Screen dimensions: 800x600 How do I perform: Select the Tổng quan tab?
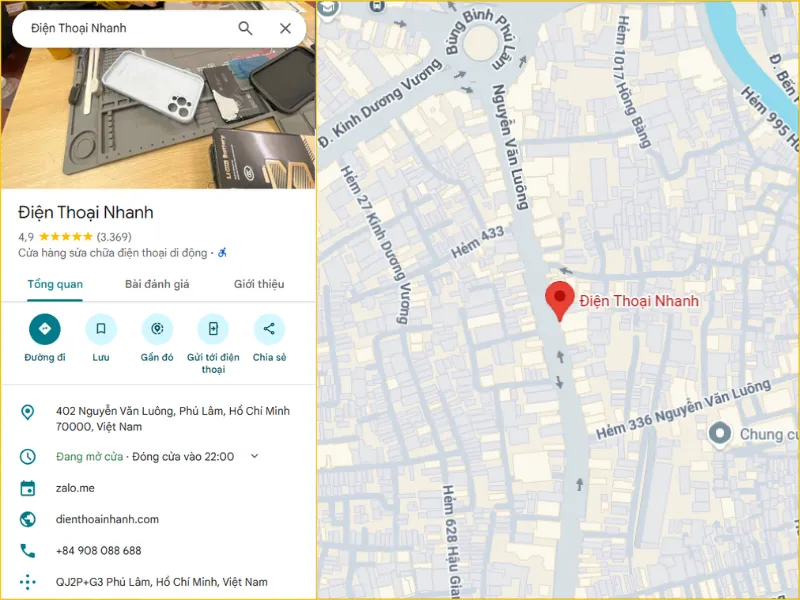[x=55, y=284]
